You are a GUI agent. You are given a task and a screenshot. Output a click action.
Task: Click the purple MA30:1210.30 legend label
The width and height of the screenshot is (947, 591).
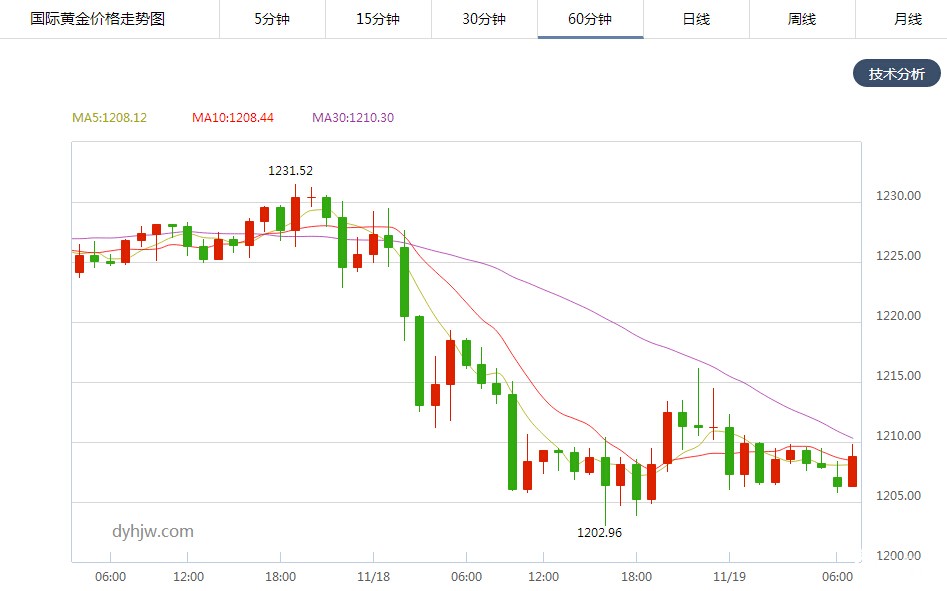click(x=353, y=118)
